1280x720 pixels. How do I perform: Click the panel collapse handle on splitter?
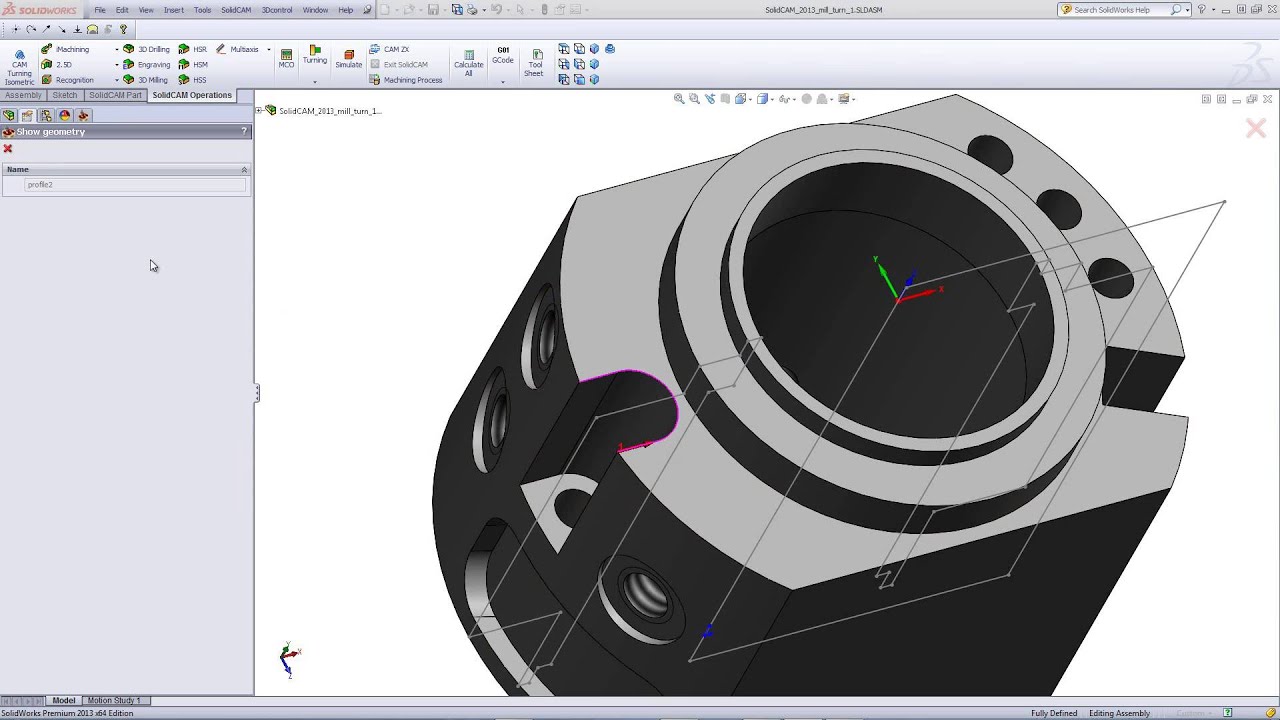click(257, 393)
